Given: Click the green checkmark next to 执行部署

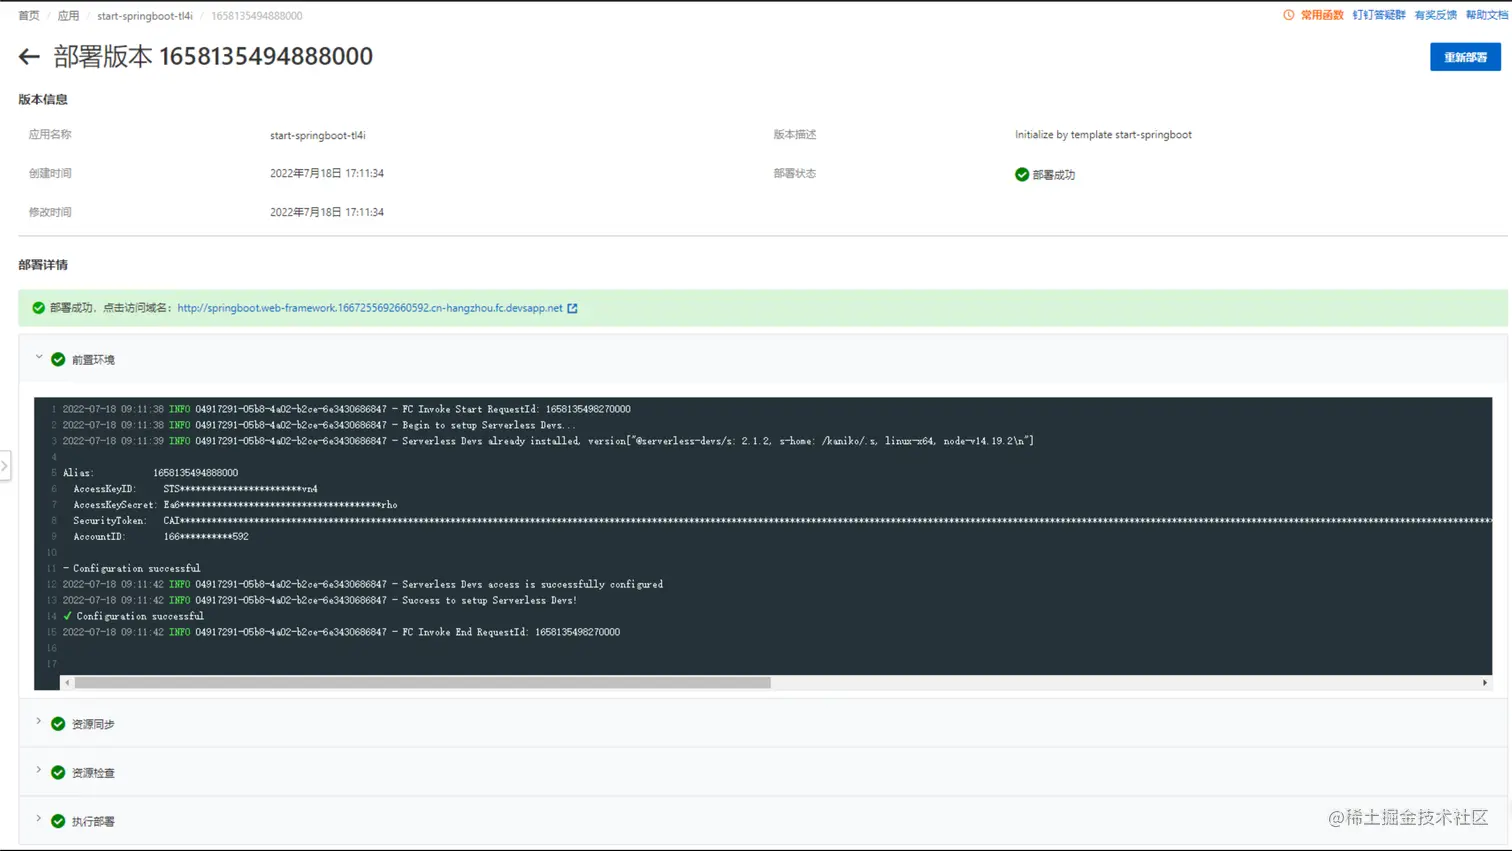Looking at the screenshot, I should point(58,821).
